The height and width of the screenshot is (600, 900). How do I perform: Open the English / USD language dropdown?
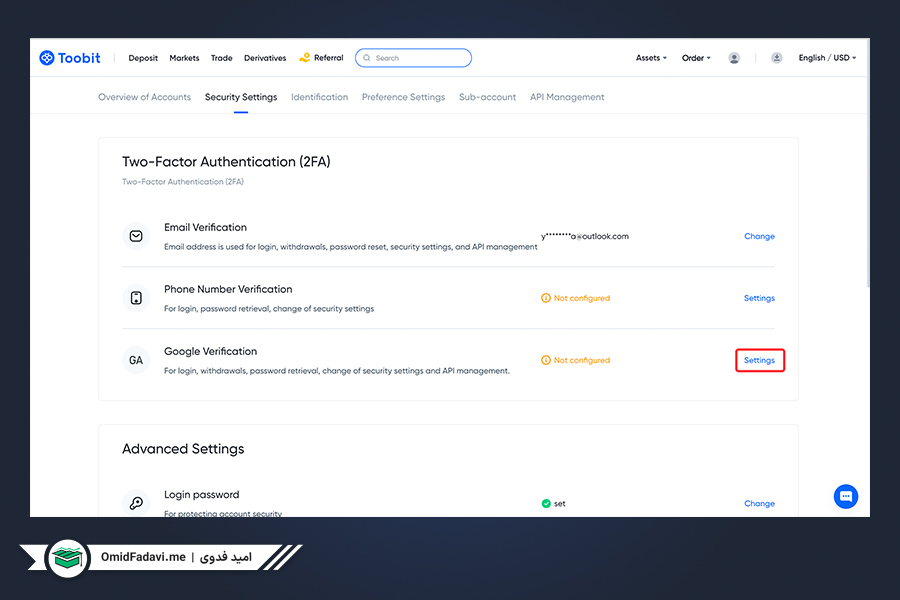coord(827,58)
